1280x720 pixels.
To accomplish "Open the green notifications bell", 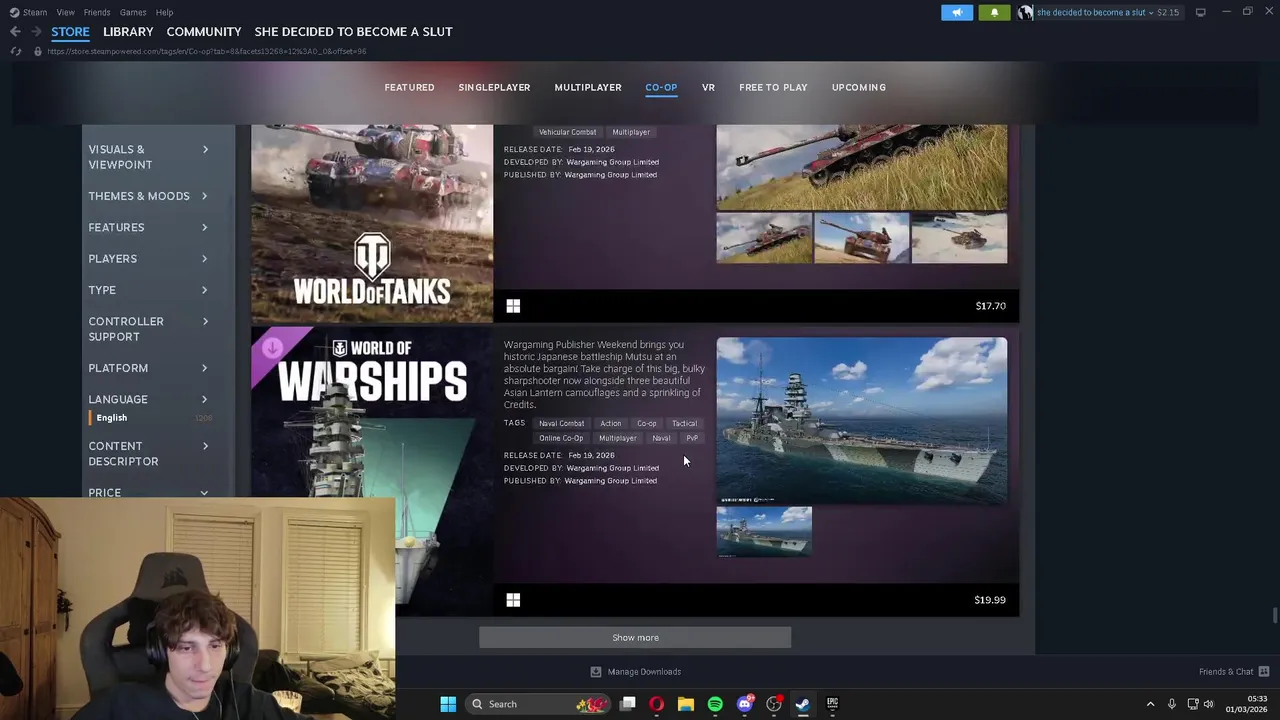I will click(994, 12).
